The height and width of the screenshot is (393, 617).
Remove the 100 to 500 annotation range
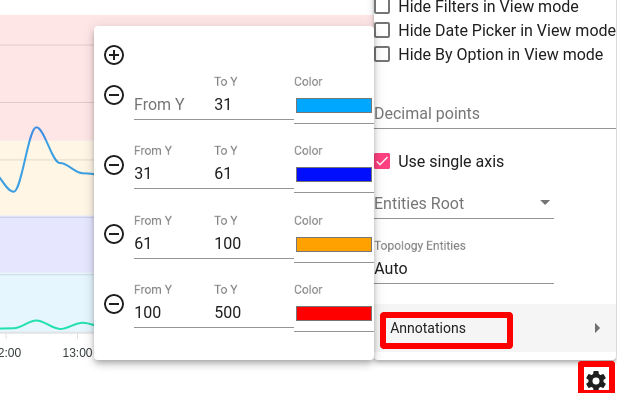pos(114,304)
